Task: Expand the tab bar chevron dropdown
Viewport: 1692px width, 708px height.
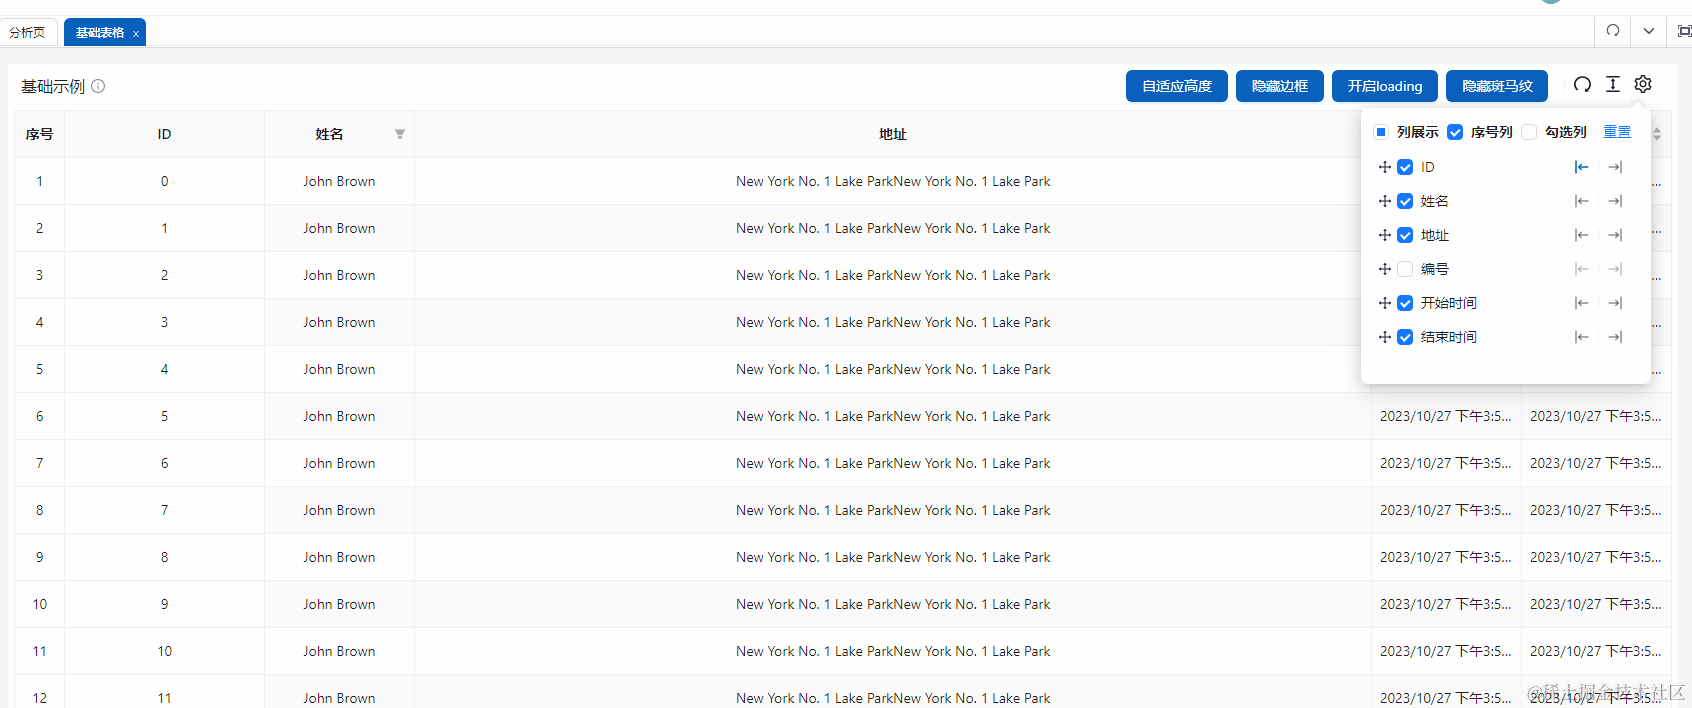Action: [1649, 31]
